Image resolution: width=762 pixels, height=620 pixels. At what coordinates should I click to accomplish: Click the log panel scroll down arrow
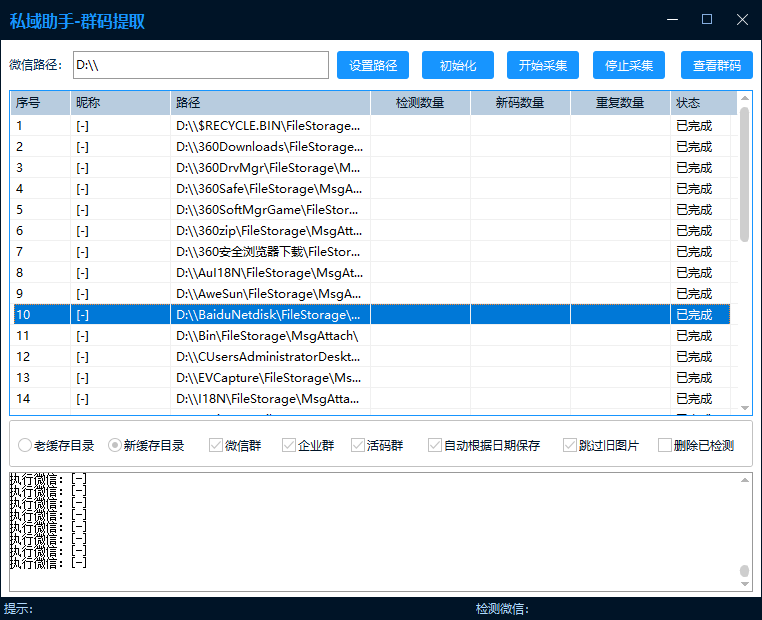pos(745,584)
